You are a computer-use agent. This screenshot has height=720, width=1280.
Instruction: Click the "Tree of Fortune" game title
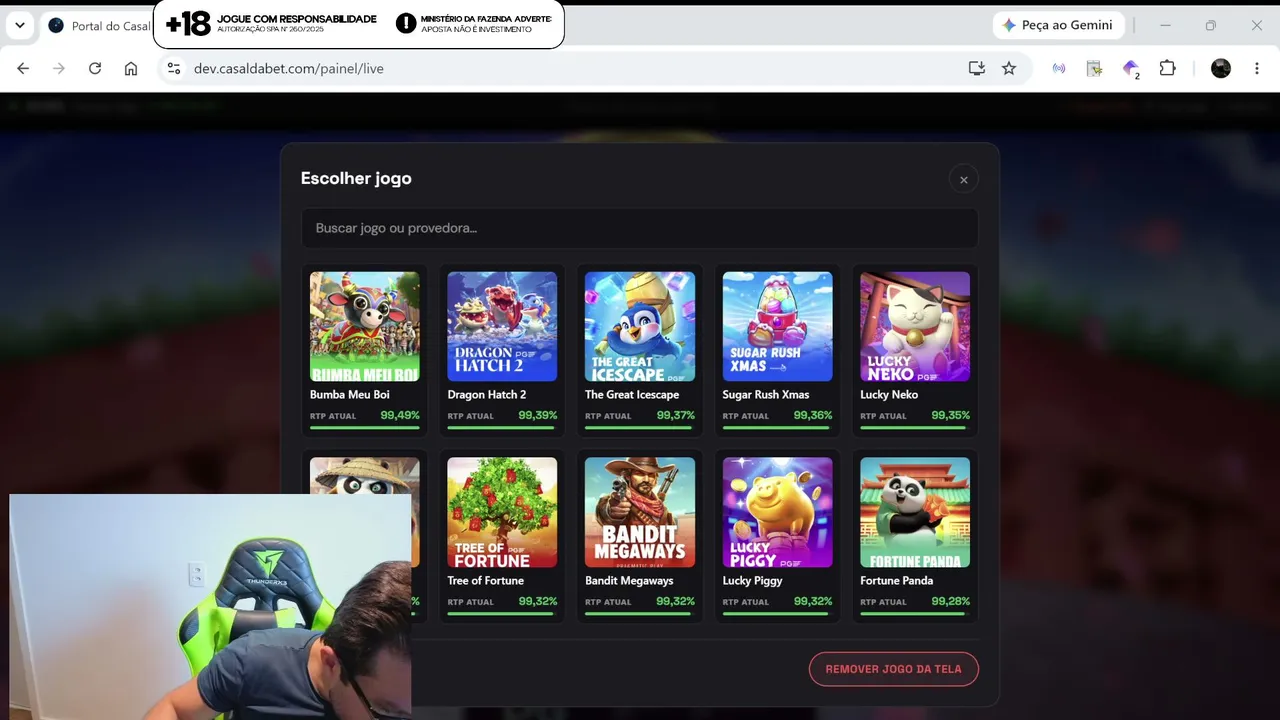click(x=485, y=581)
